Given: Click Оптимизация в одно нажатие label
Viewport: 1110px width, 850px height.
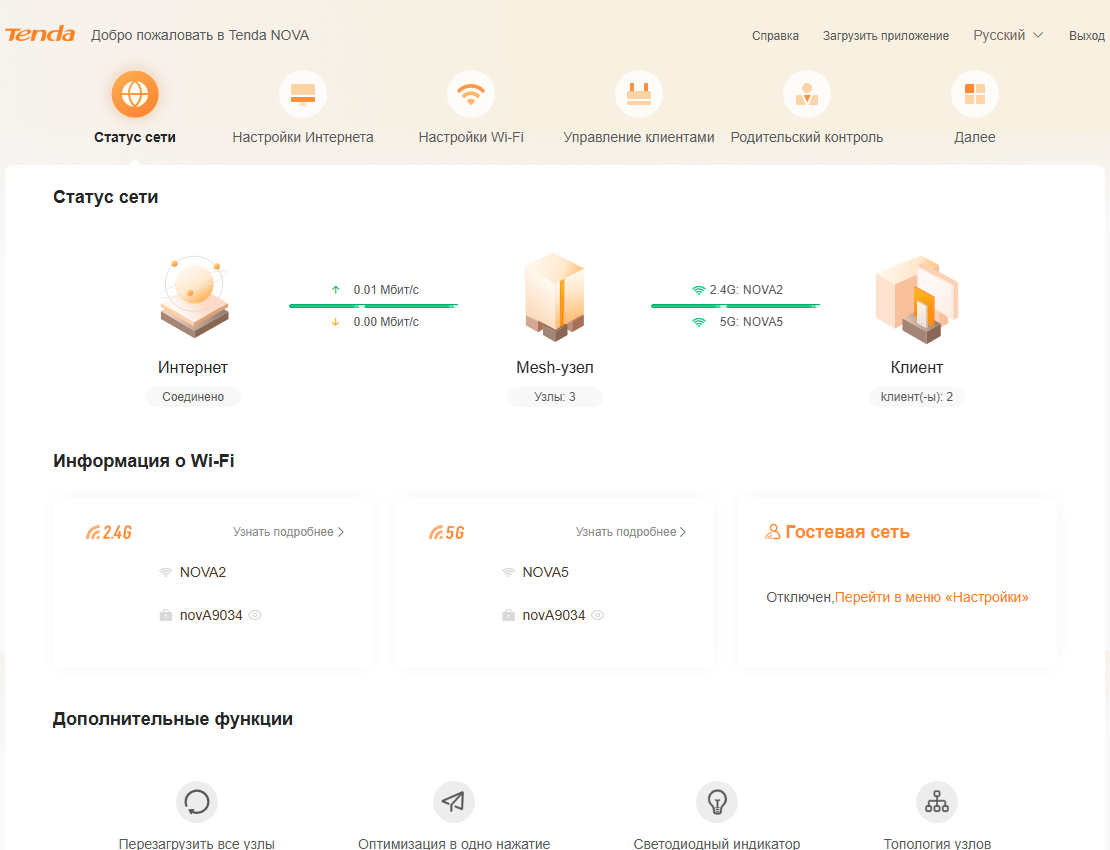Looking at the screenshot, I should click(454, 844).
